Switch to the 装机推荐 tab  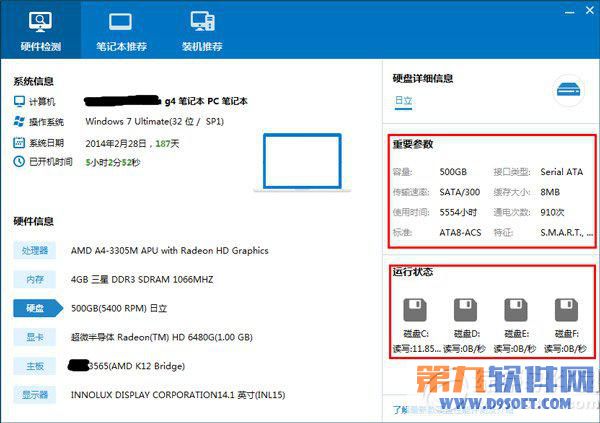[x=202, y=30]
